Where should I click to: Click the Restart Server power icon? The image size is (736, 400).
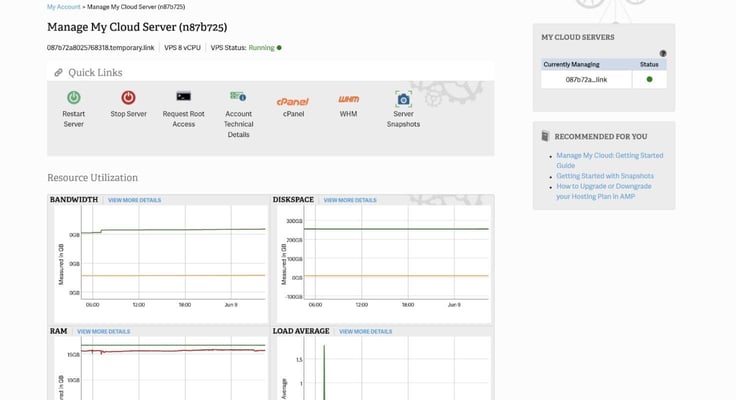[73, 97]
